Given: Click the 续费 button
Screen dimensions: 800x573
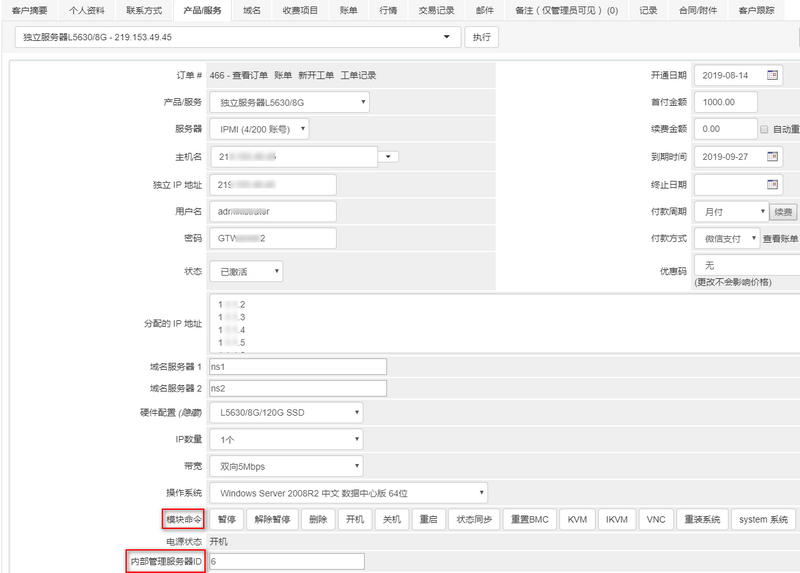Looking at the screenshot, I should coord(783,212).
